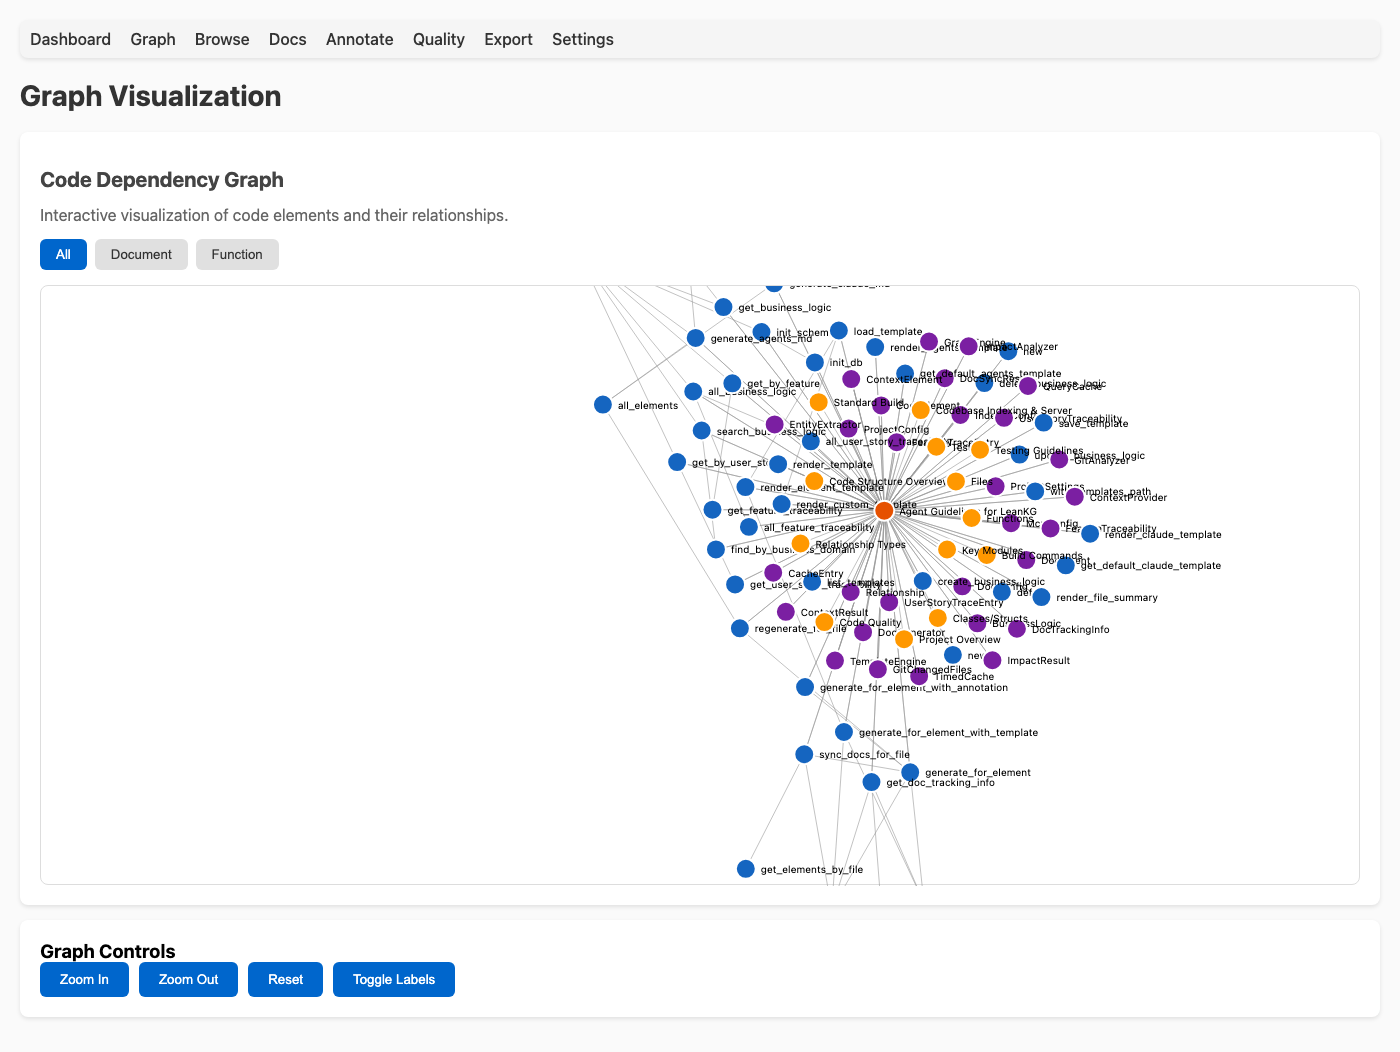Screen dimensions: 1400x1052
Task: Select the all_elements graph node
Action: 602,405
